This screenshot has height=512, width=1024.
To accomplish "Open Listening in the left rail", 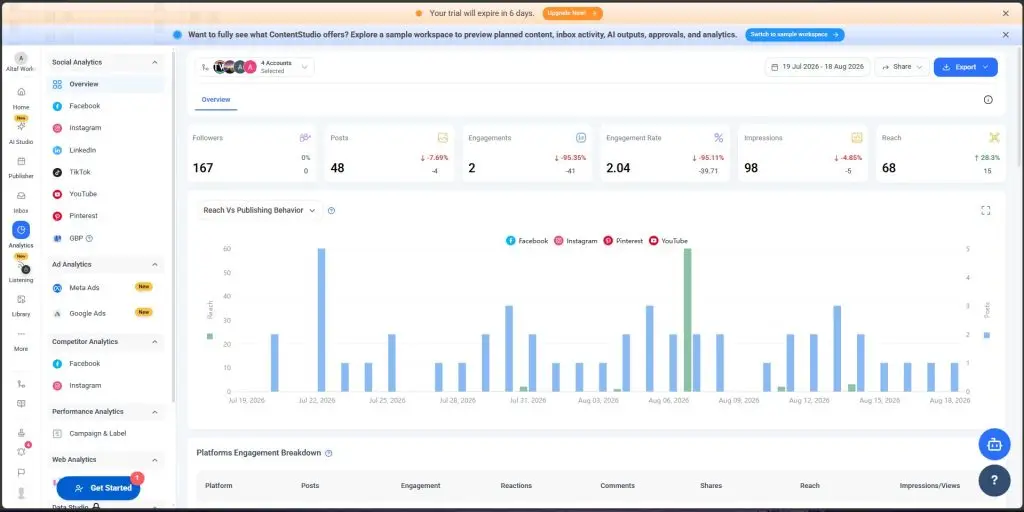I will coord(21,267).
